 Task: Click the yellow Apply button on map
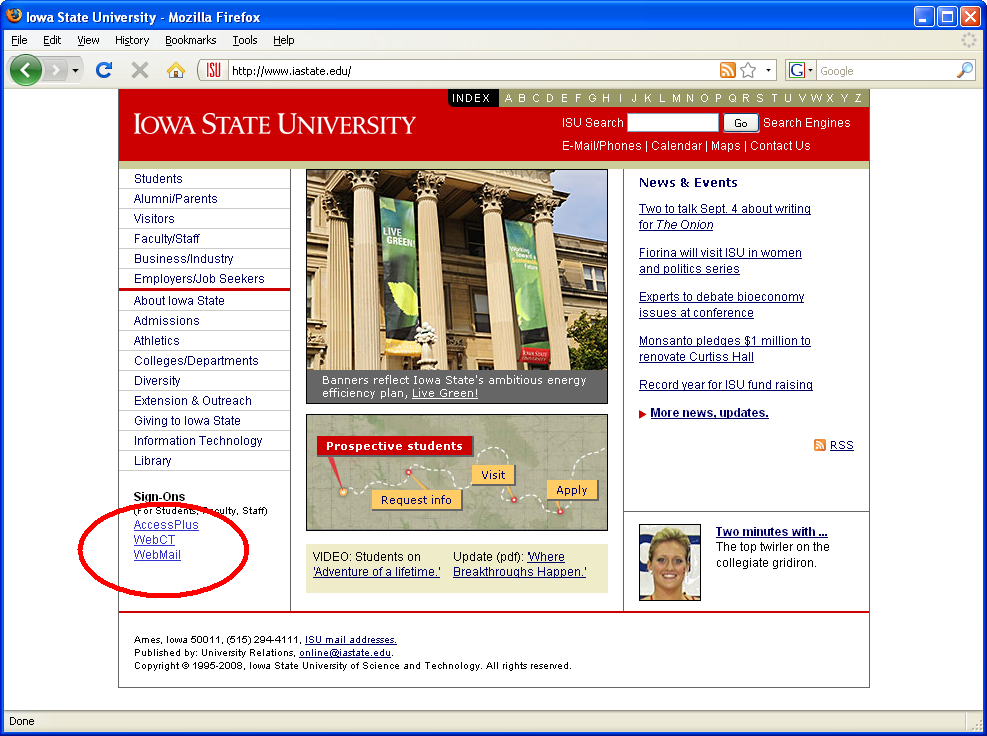(572, 490)
